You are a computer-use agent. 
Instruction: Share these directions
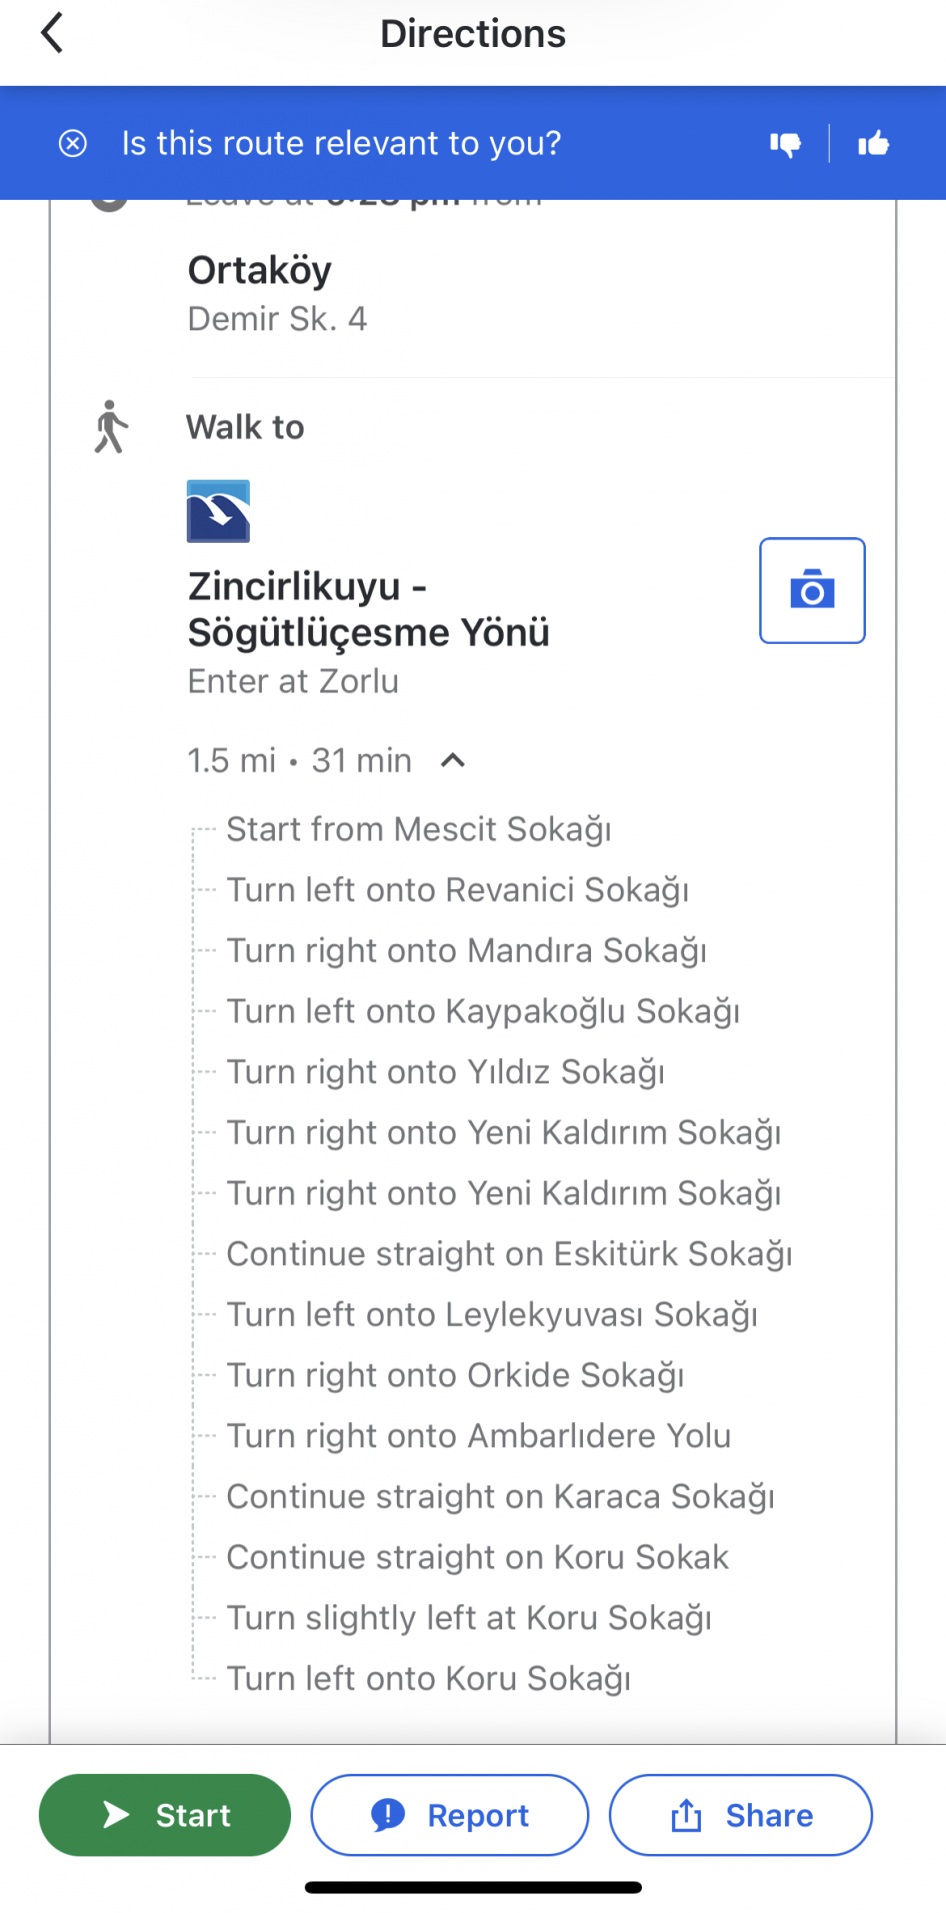point(740,1815)
